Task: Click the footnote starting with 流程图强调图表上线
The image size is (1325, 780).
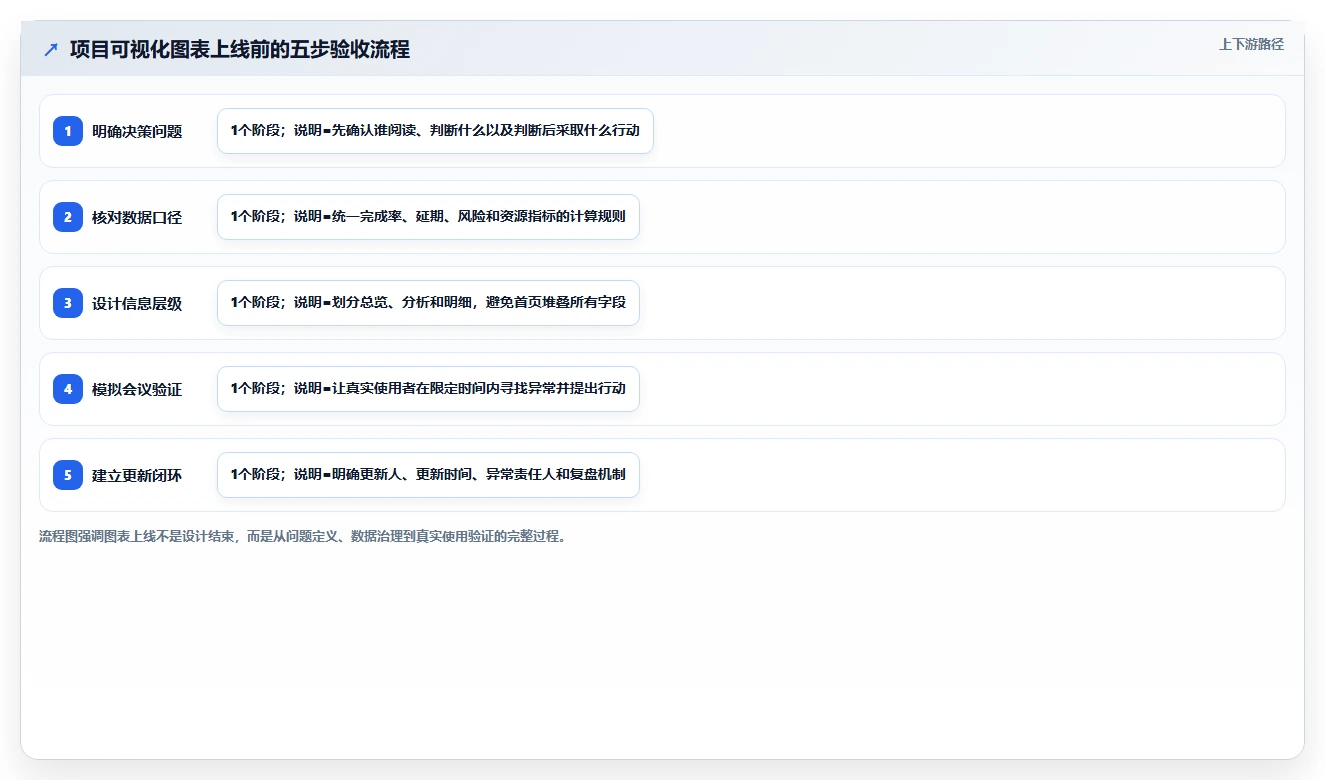Action: coord(304,536)
